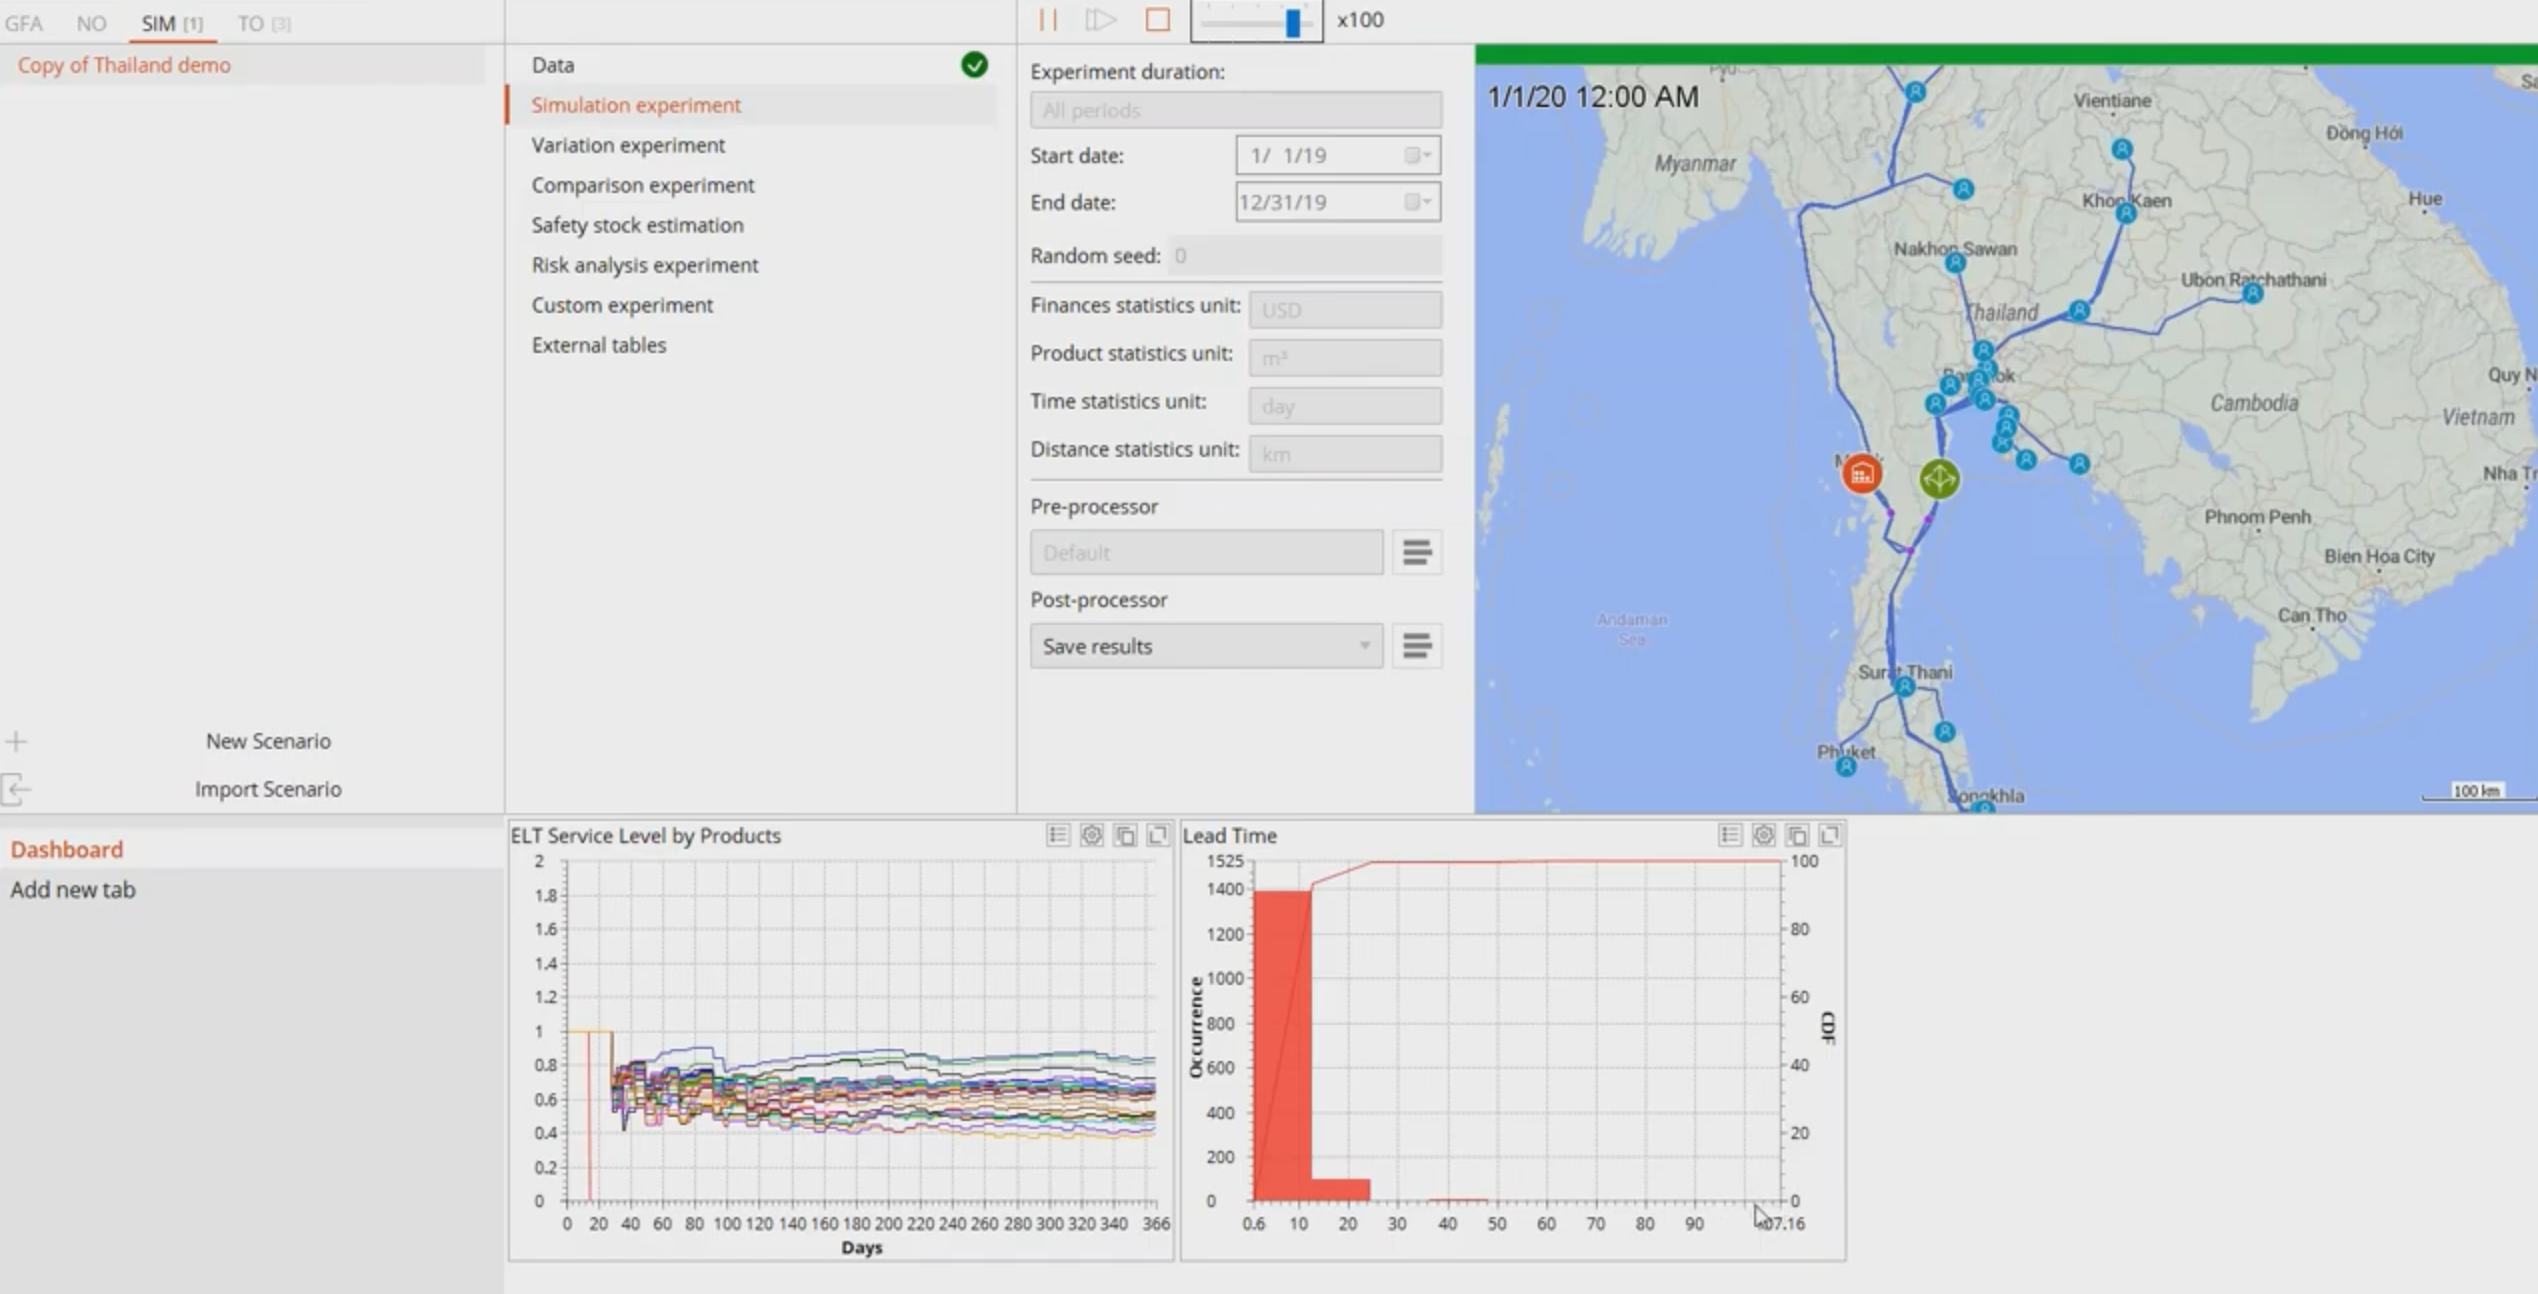Viewport: 2538px width, 1294px height.
Task: Stop the simulation with the square button
Action: (x=1157, y=20)
